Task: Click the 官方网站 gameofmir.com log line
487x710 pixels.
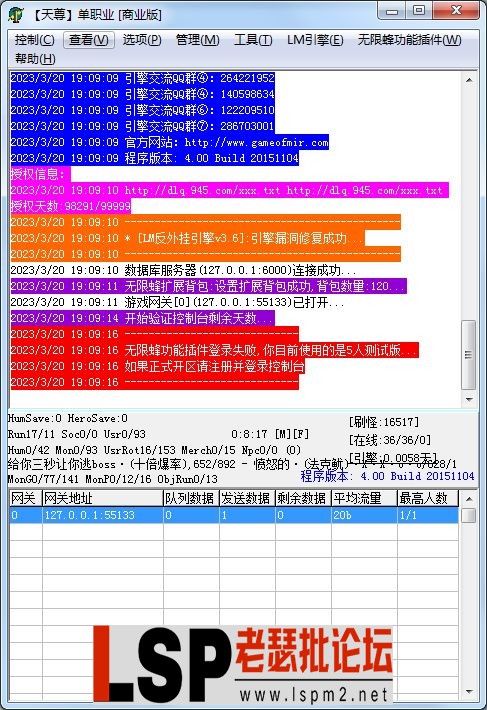Action: tap(169, 142)
